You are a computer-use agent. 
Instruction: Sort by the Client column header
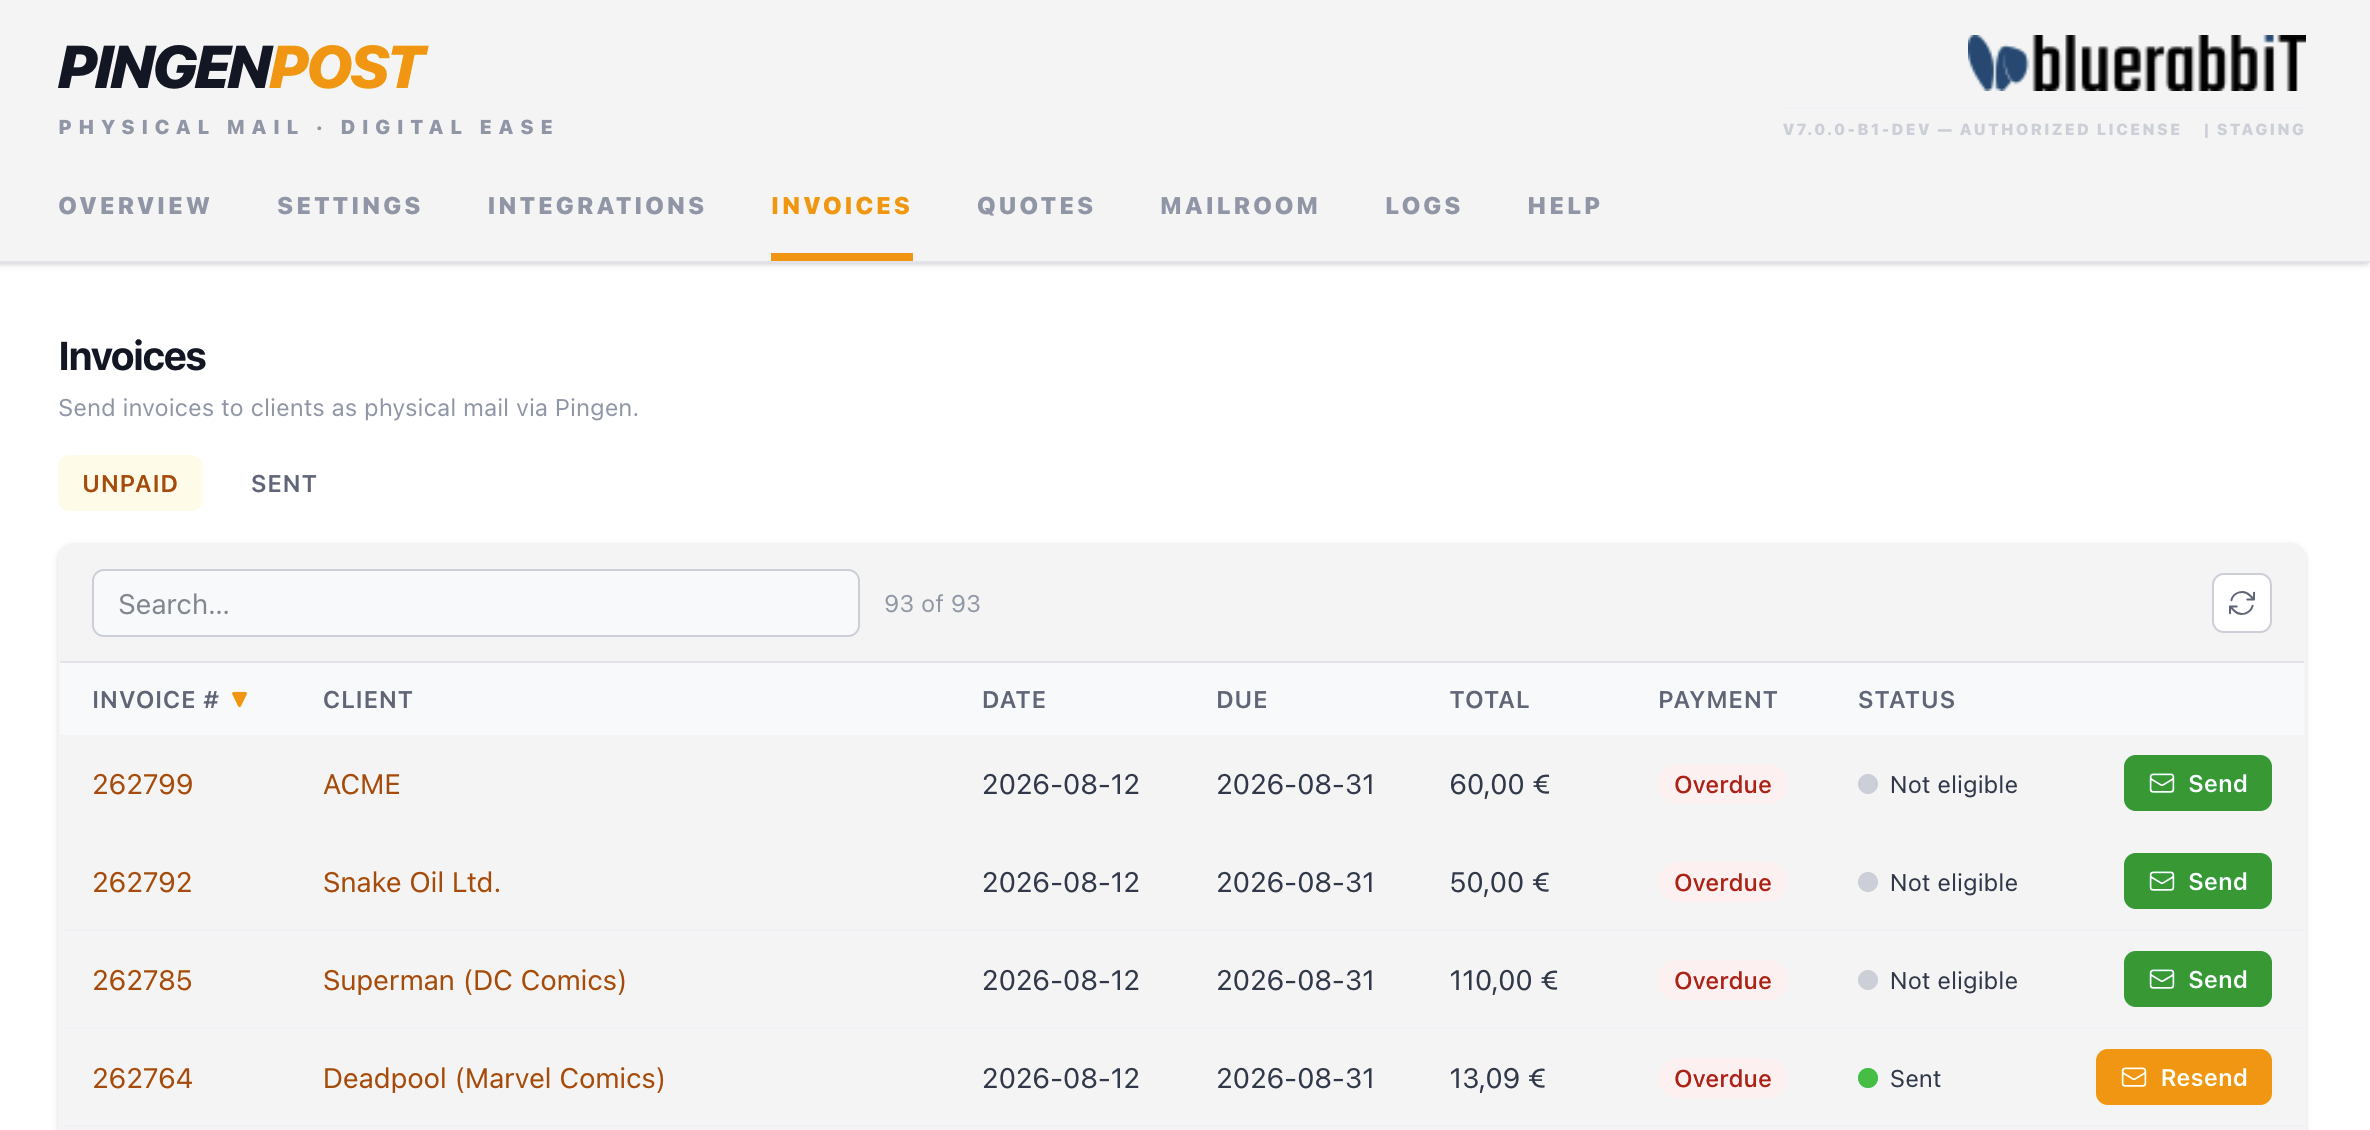pos(368,700)
